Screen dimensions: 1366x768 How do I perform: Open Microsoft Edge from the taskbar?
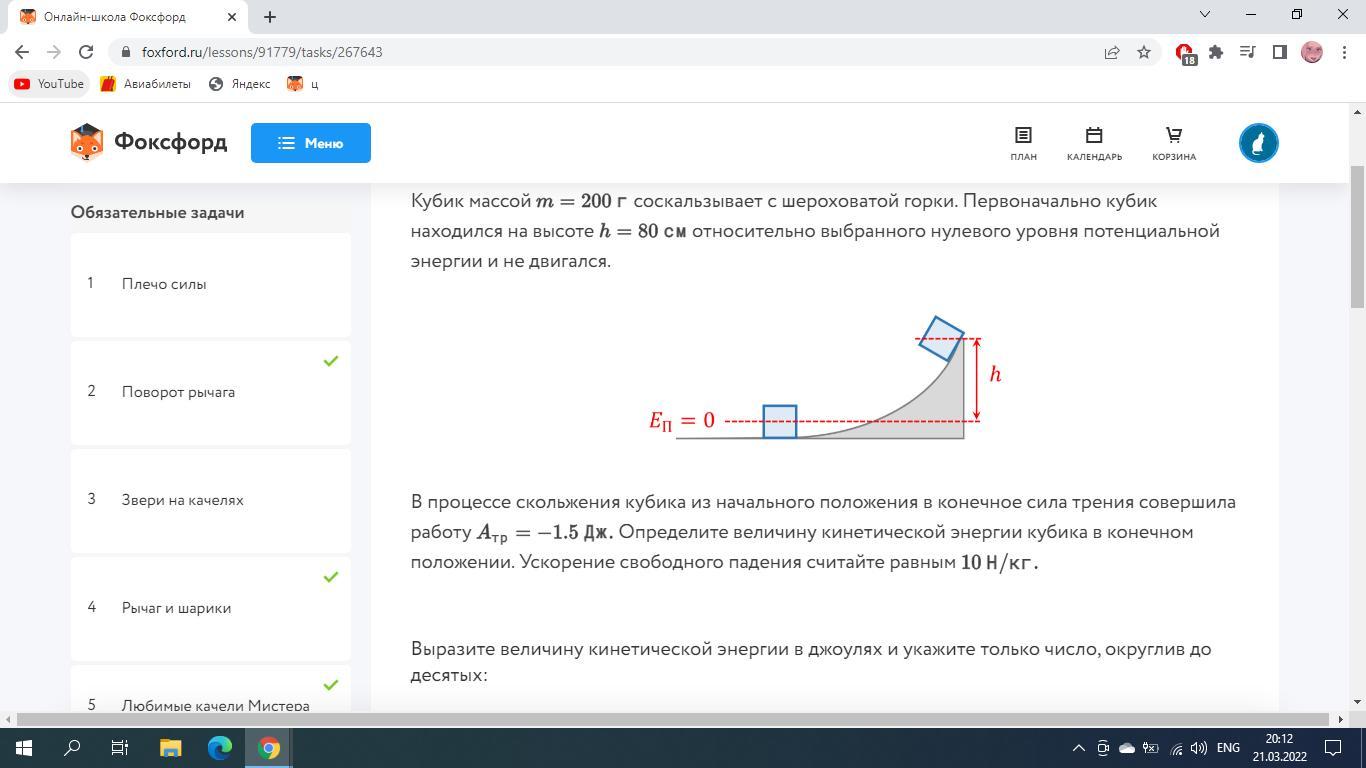pos(220,748)
